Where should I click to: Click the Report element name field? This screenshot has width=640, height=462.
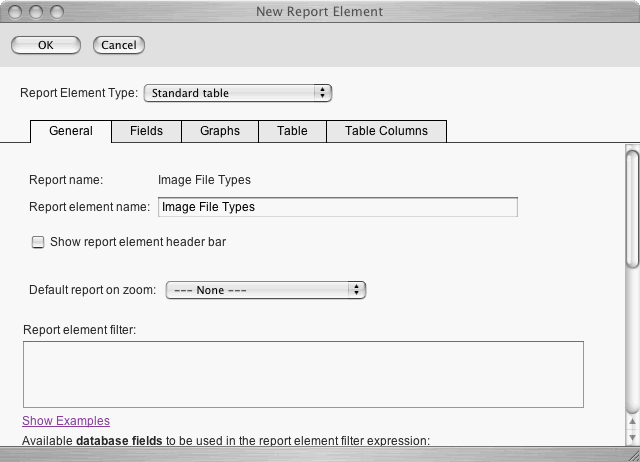(338, 207)
